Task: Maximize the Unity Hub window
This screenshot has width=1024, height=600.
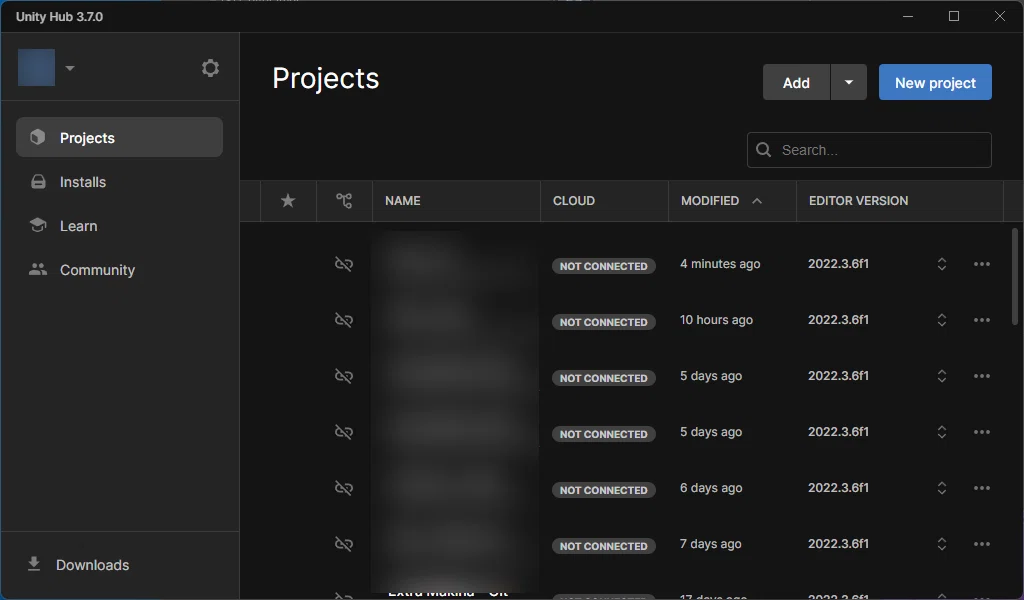Action: 953,16
